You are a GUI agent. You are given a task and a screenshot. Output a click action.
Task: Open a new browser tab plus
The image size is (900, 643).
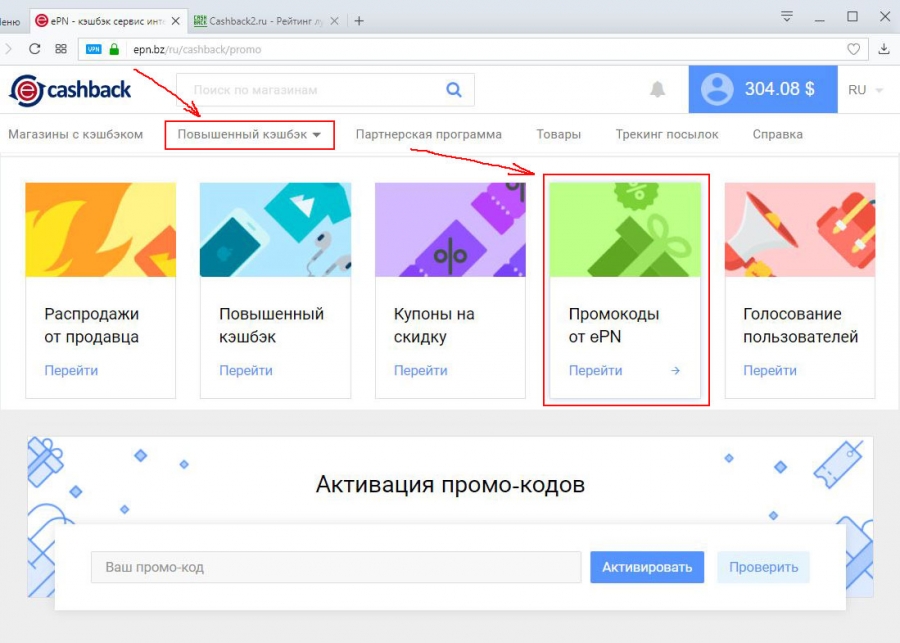(x=359, y=21)
